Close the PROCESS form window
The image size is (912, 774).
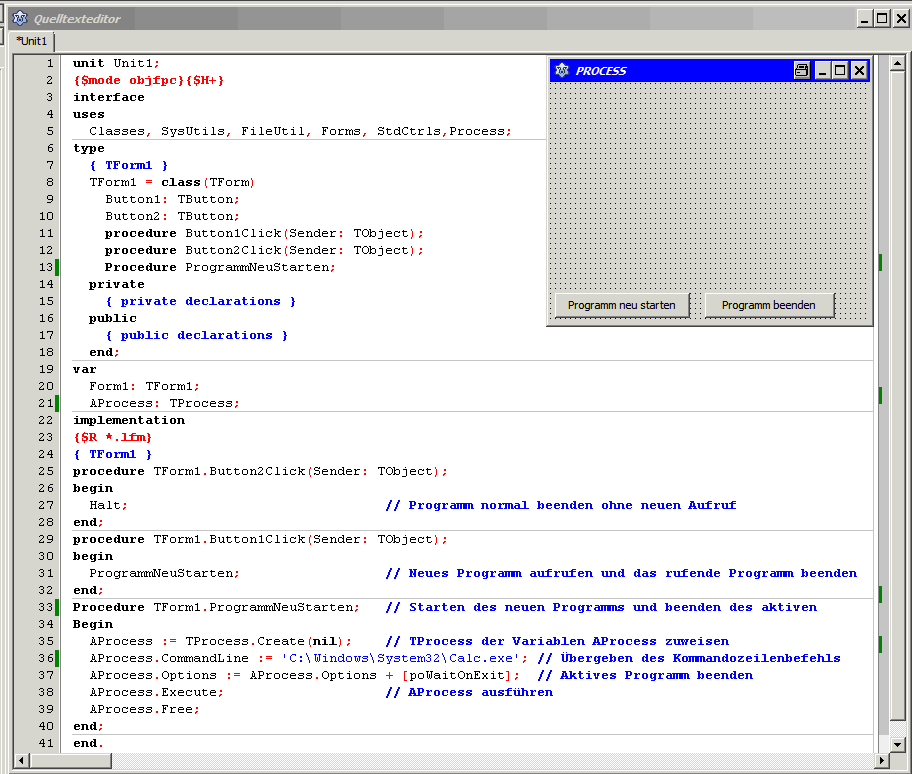(859, 70)
